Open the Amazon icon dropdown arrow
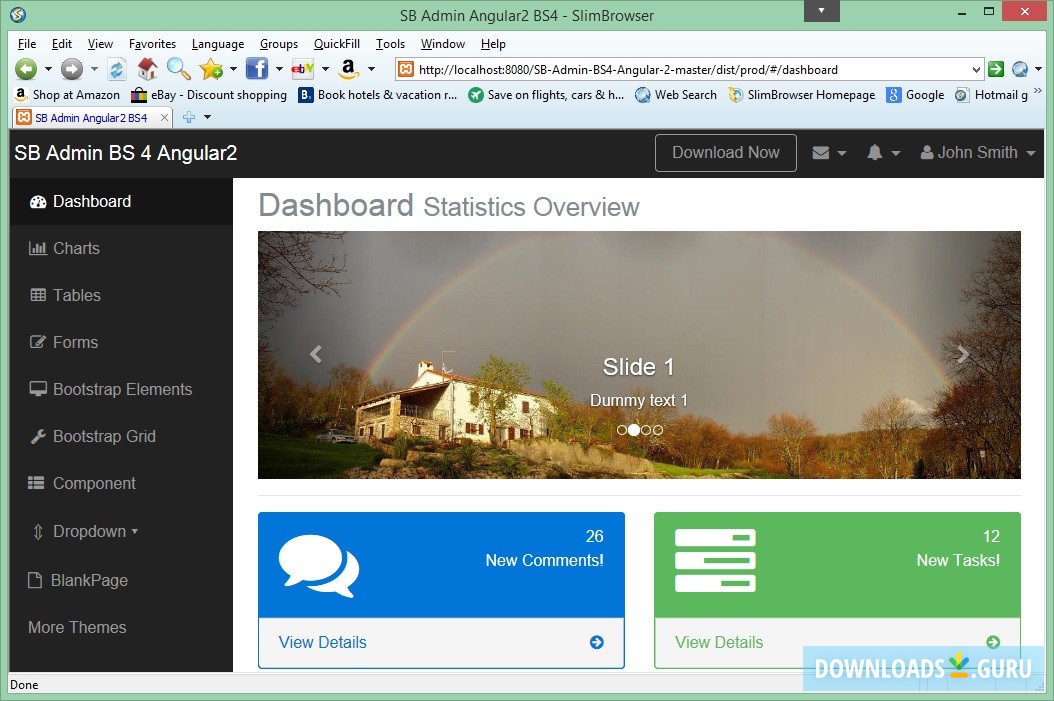This screenshot has width=1054, height=701. [x=371, y=69]
